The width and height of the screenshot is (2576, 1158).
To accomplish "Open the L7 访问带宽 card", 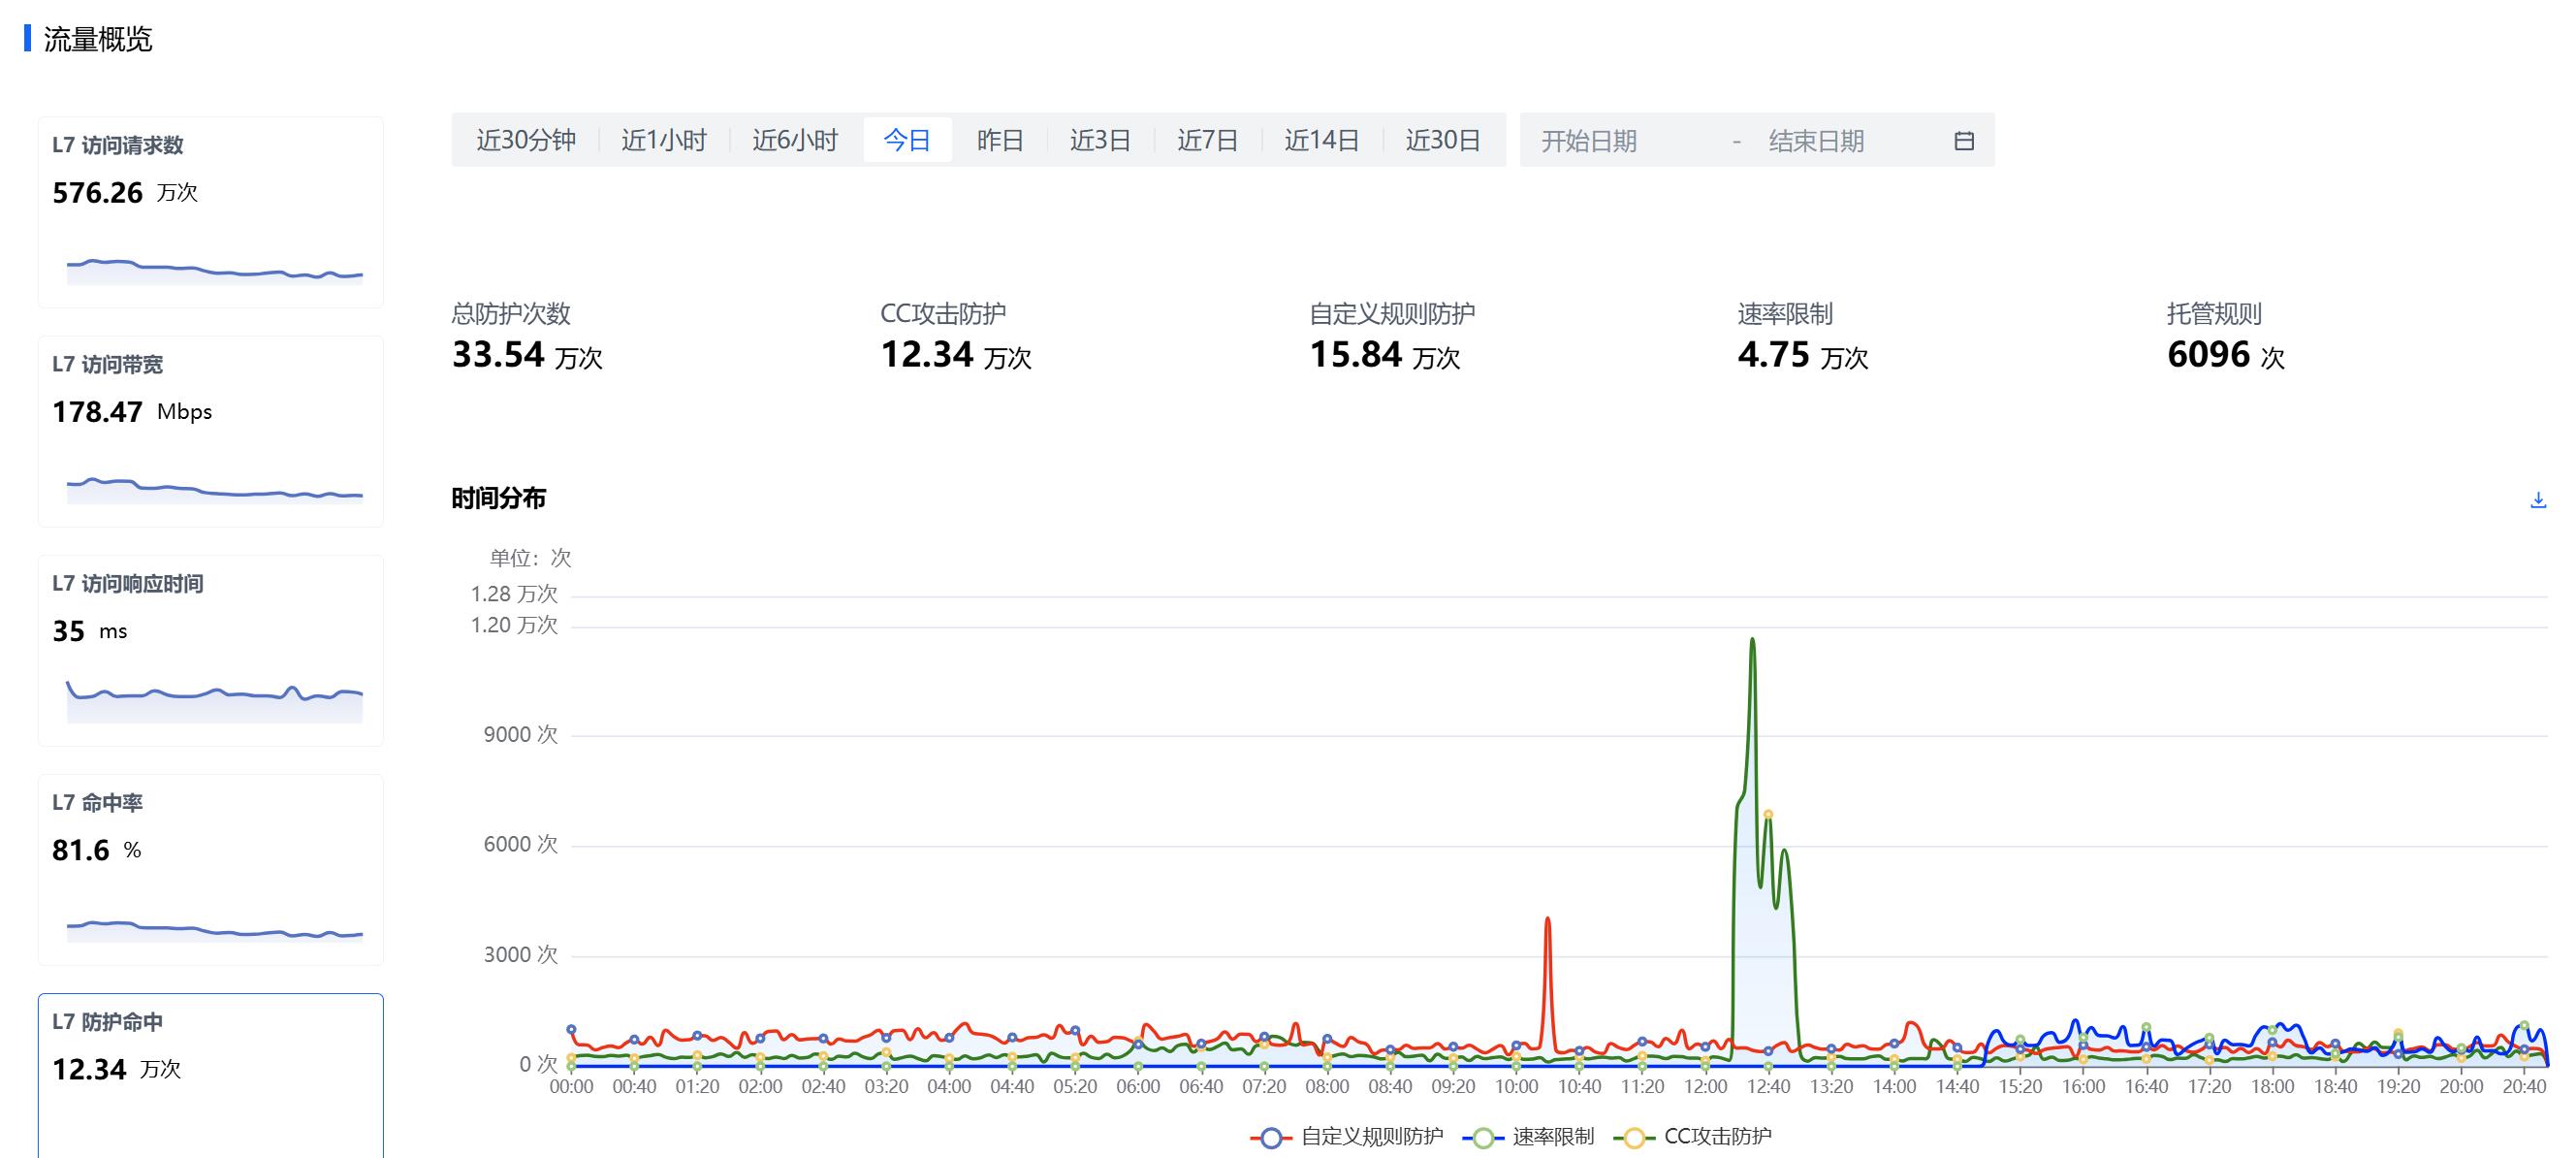I will tap(211, 431).
